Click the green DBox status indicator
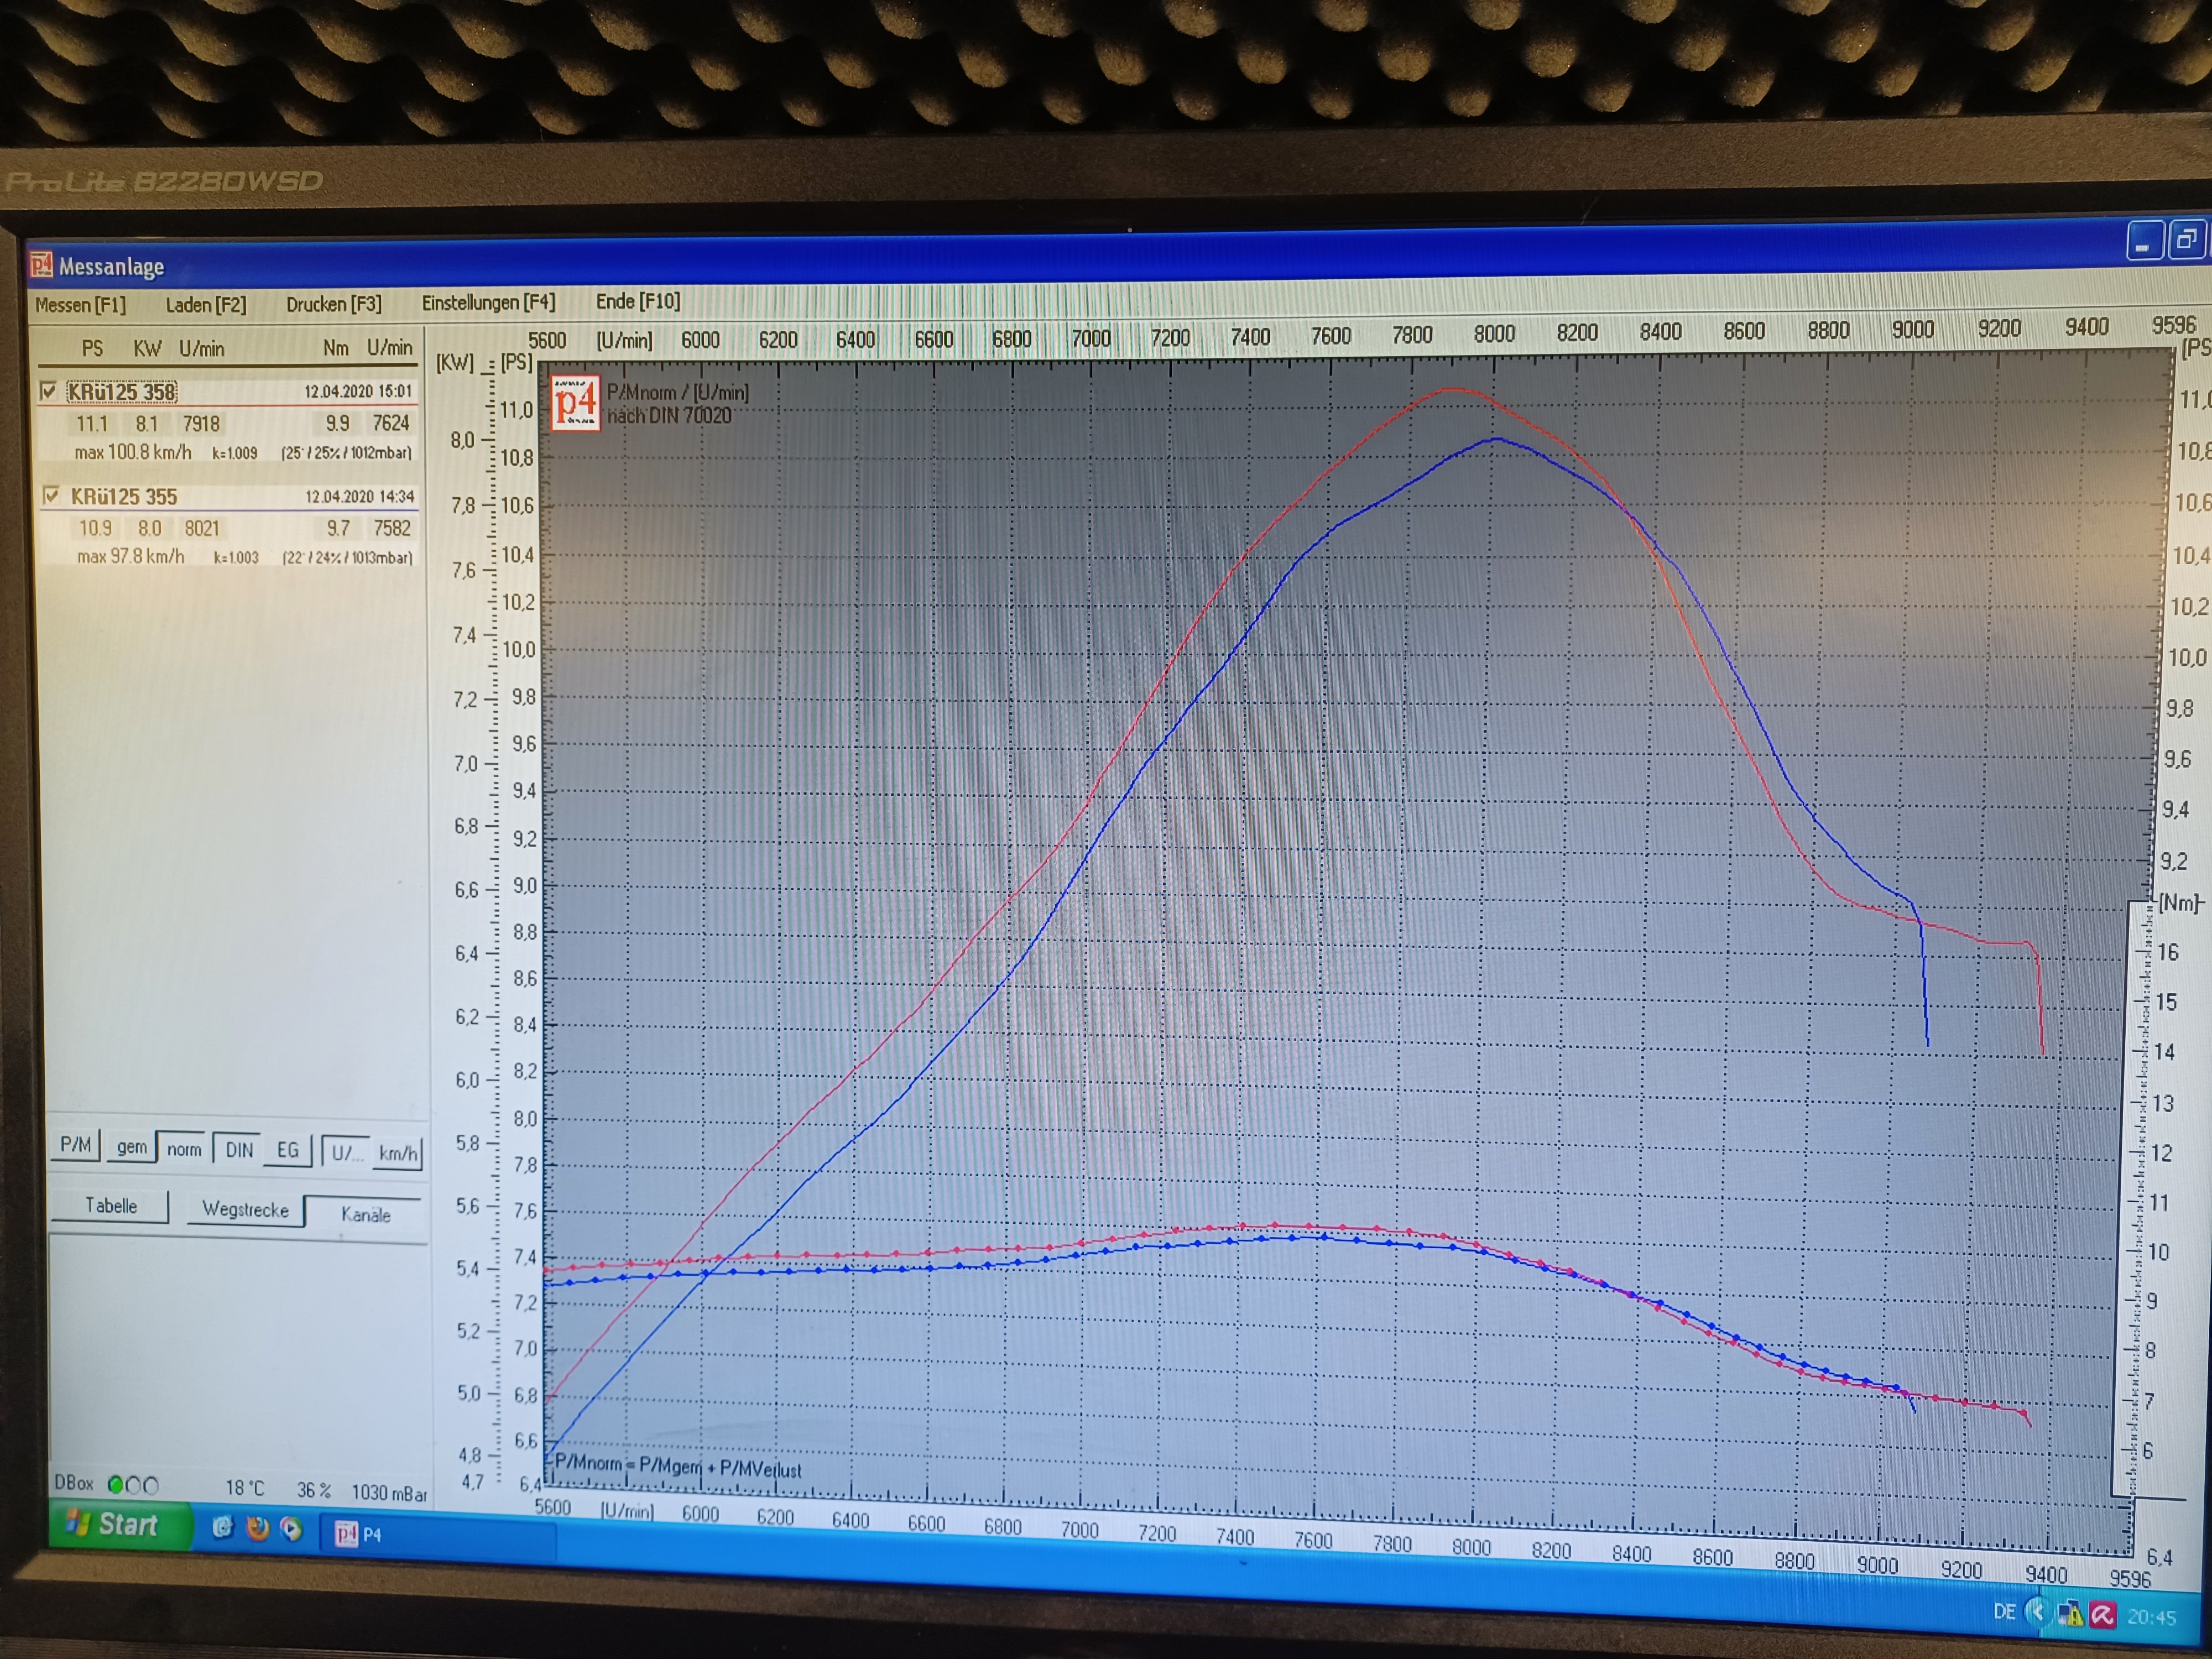Screen dimensions: 2212x1659 [116, 1484]
